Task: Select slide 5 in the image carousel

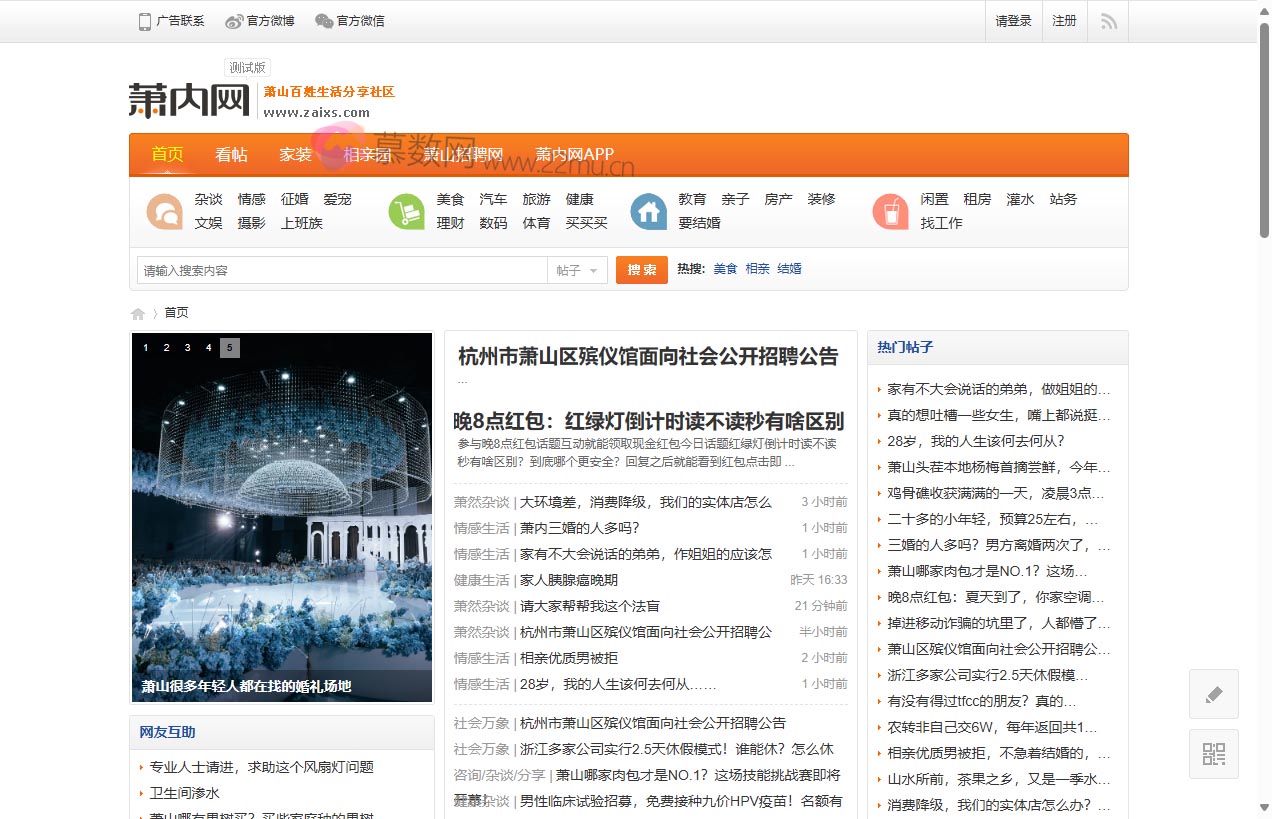Action: click(229, 348)
